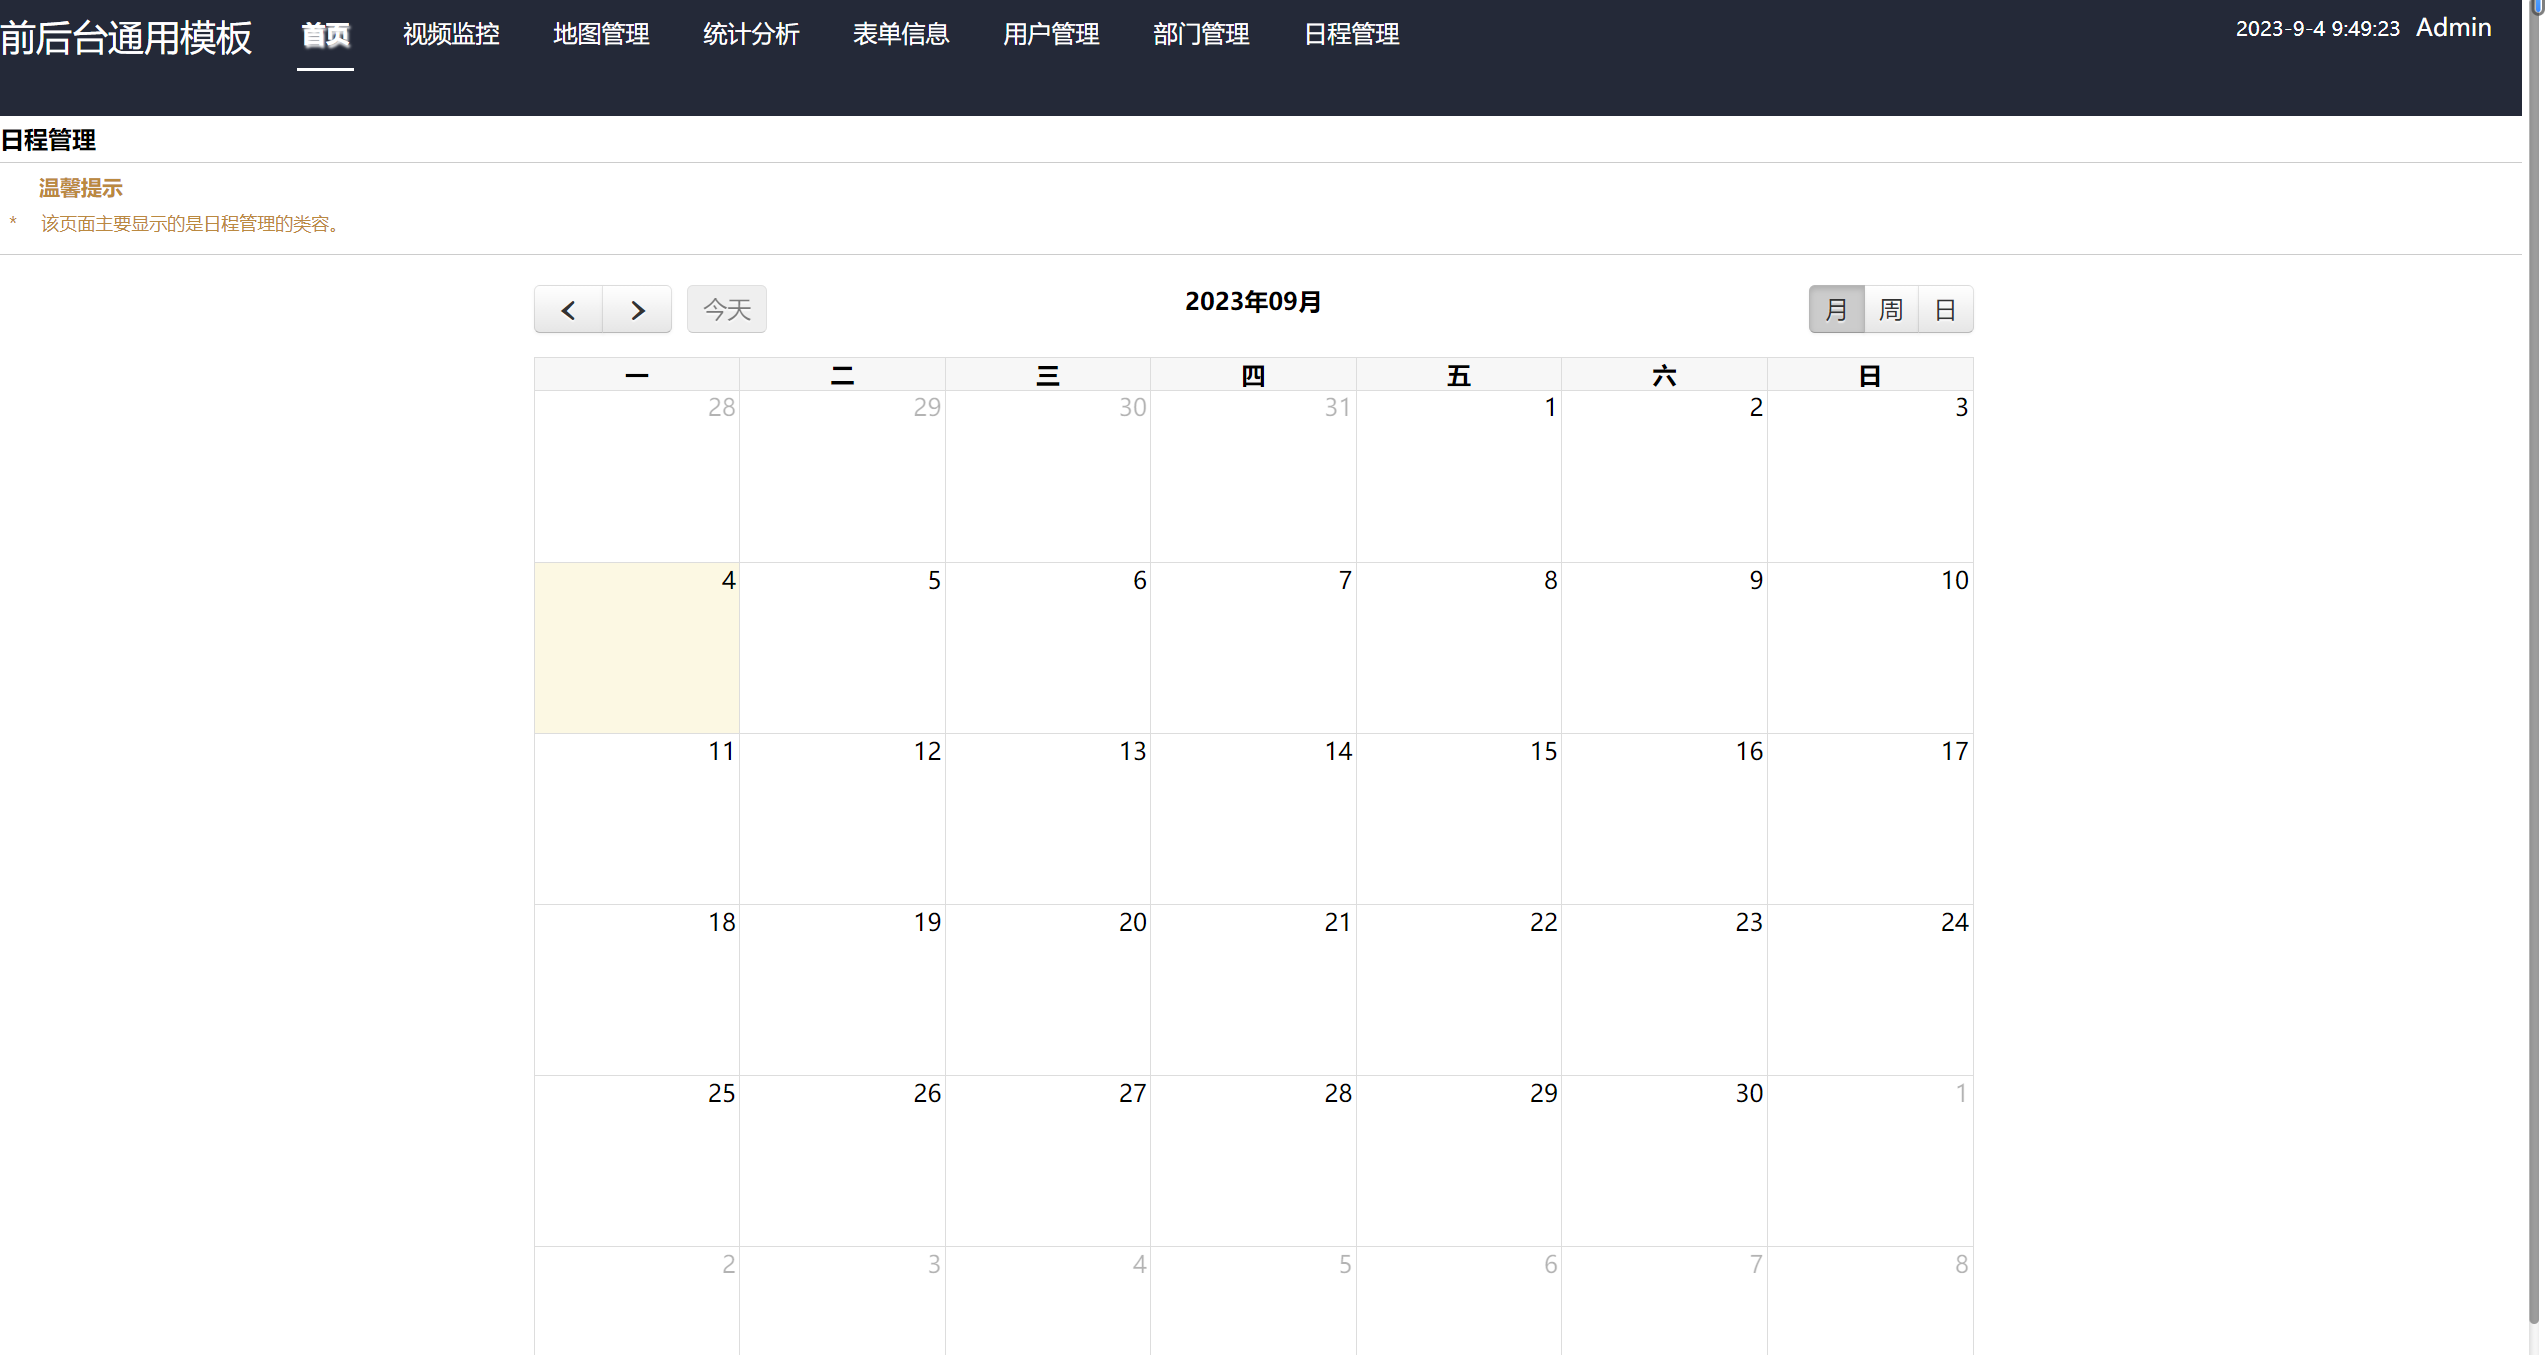Select the highlighted day 4 cell
This screenshot has height=1355, width=2545.
point(637,648)
